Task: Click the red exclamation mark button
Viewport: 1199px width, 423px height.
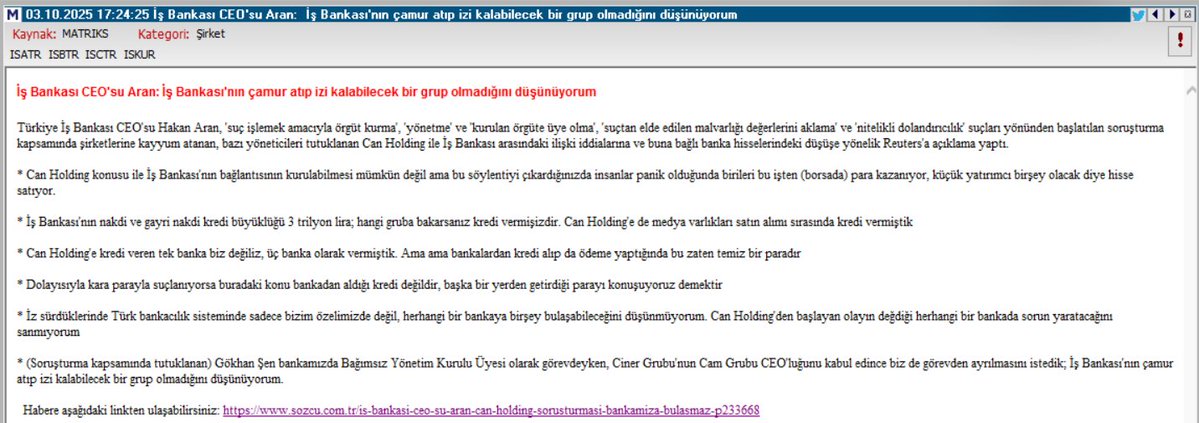Action: click(x=1182, y=43)
